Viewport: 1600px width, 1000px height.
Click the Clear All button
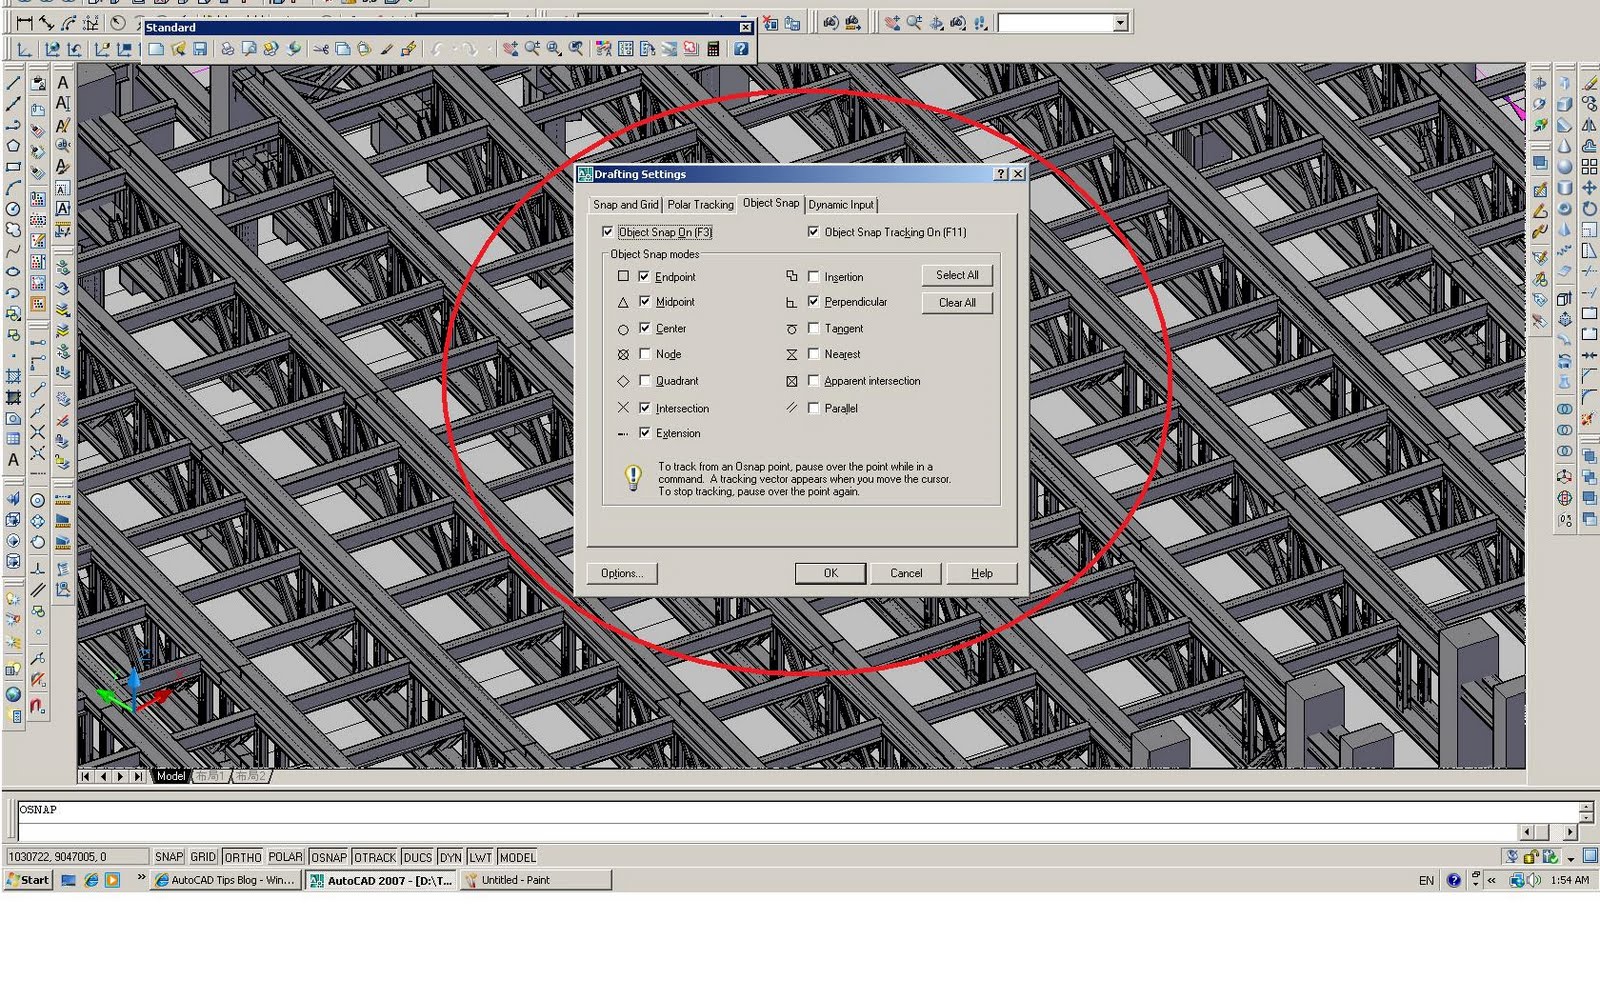click(x=957, y=302)
